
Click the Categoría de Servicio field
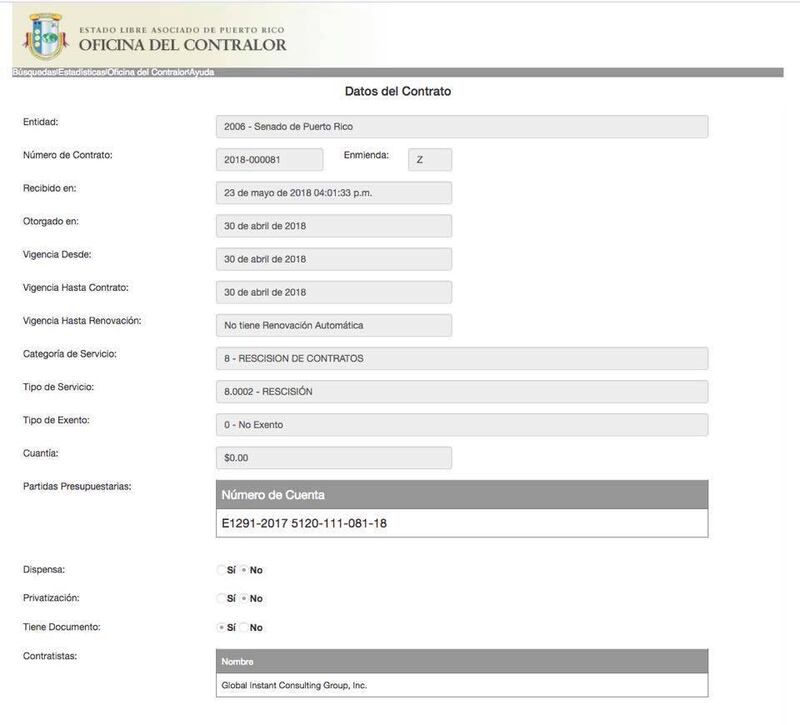click(x=461, y=358)
